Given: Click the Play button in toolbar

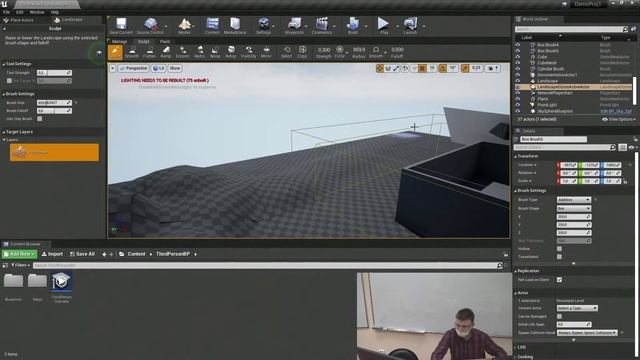Looking at the screenshot, I should coord(383,26).
